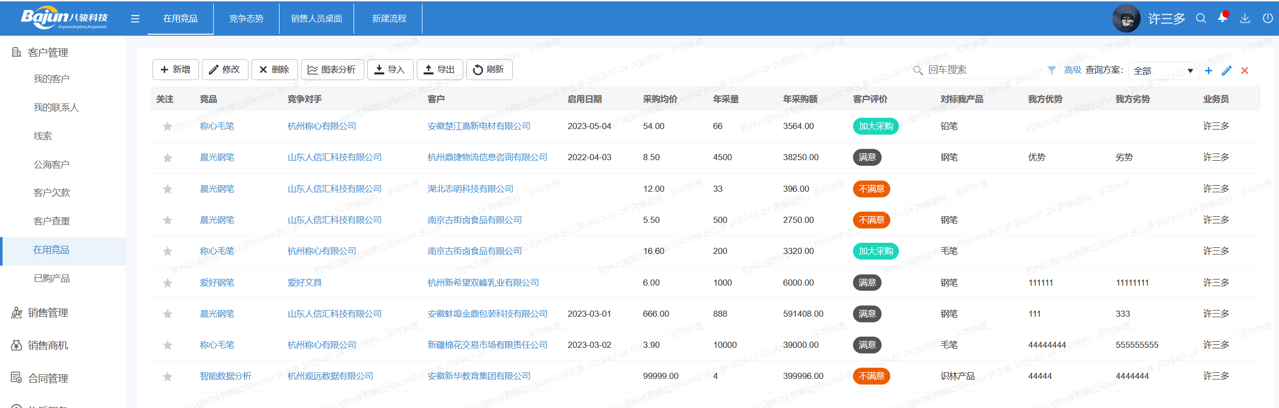
Task: Toggle the favorite star for 智能数据分析 row
Action: coord(167,377)
